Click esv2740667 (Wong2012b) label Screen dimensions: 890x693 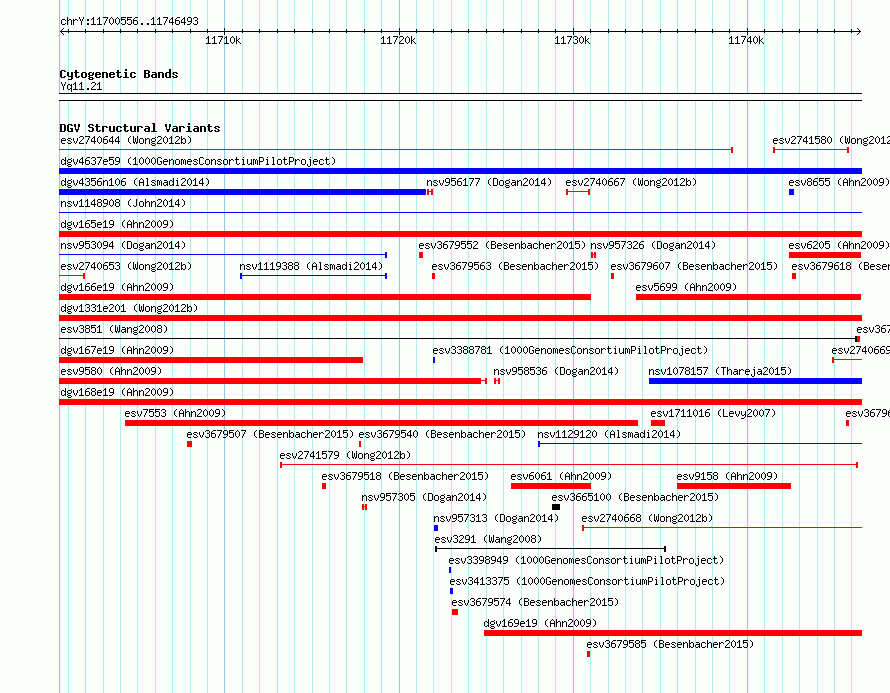coord(631,182)
